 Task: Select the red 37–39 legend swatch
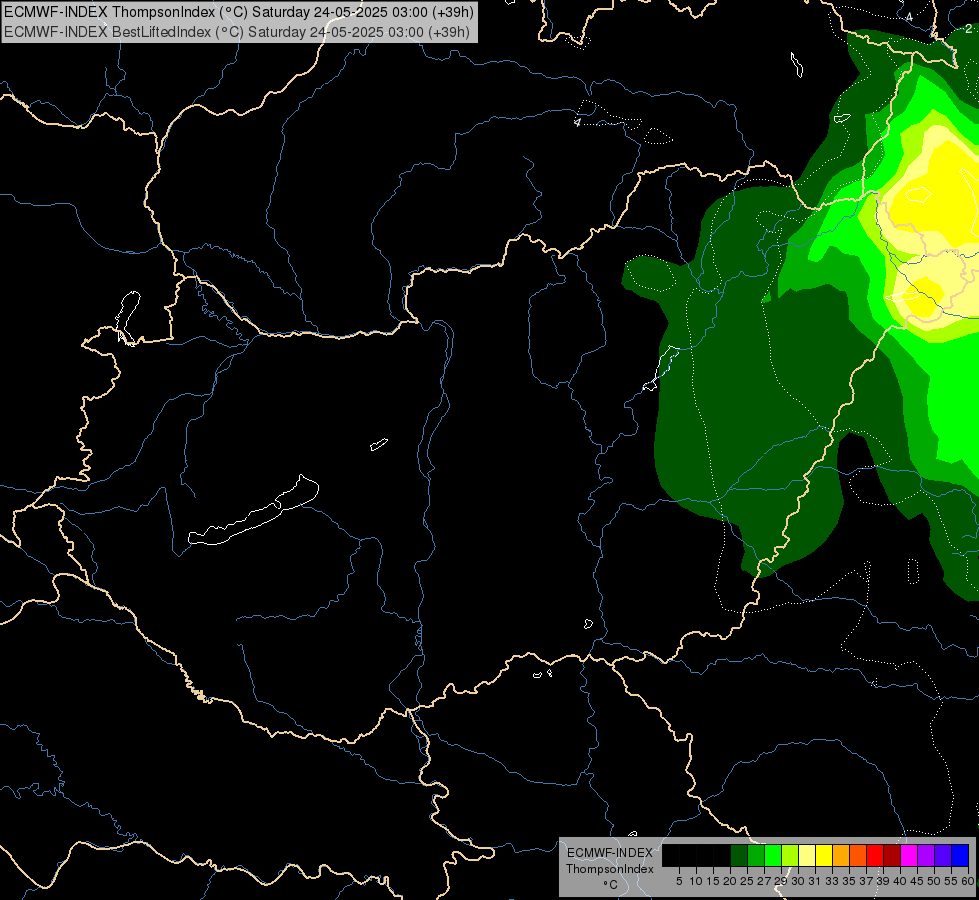click(x=875, y=855)
